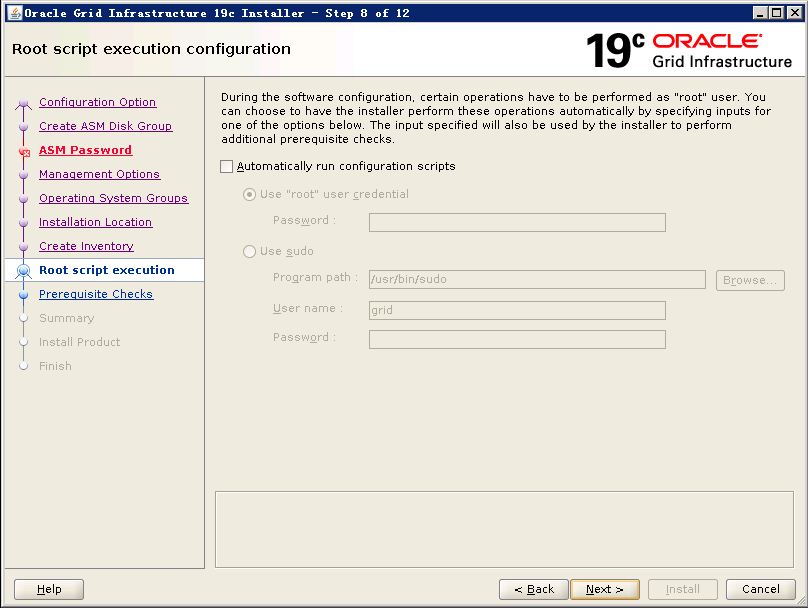Go to Configuration Option step
This screenshot has width=808, height=608.
point(97,102)
